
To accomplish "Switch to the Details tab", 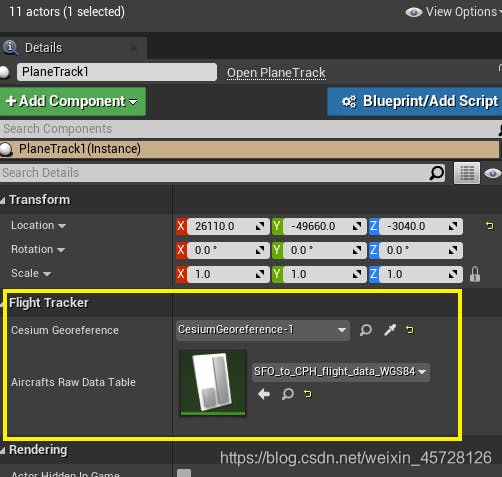I will tap(43, 48).
